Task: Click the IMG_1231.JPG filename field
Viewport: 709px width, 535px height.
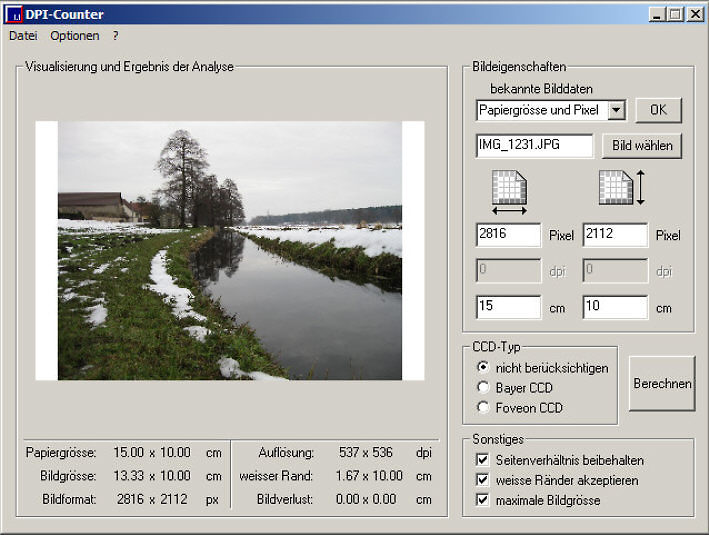Action: coord(534,146)
